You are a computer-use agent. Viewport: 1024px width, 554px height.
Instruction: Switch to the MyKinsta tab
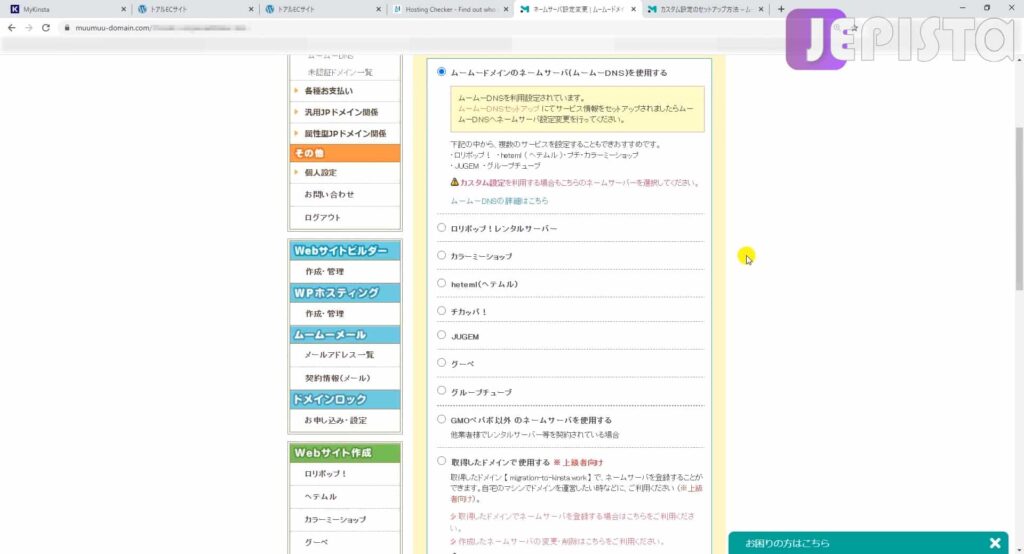tap(65, 9)
